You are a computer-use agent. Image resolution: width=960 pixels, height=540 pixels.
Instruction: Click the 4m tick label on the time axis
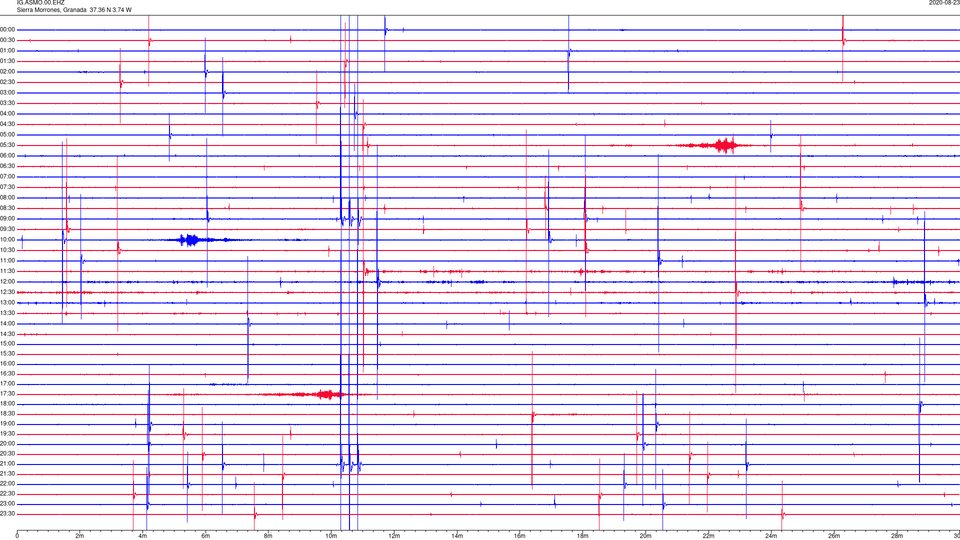(143, 536)
